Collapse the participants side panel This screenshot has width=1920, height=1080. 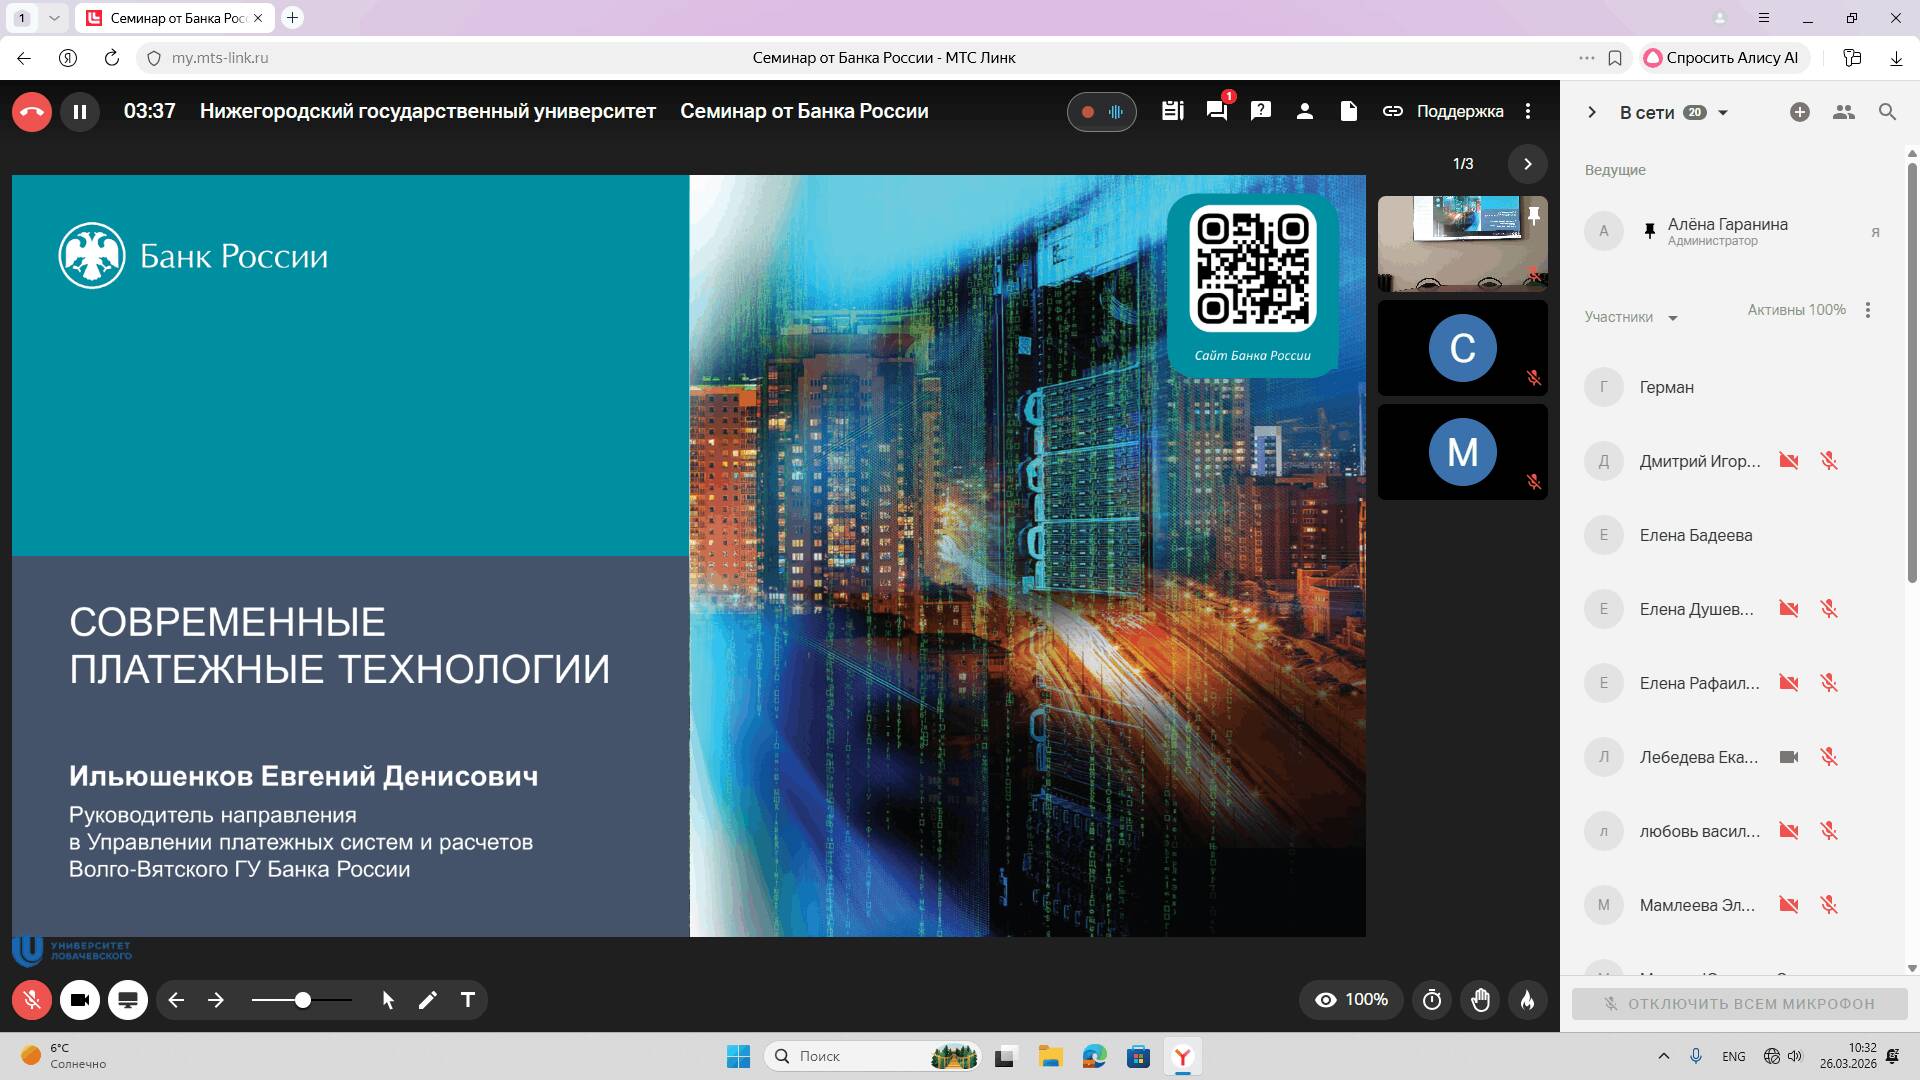tap(1592, 112)
